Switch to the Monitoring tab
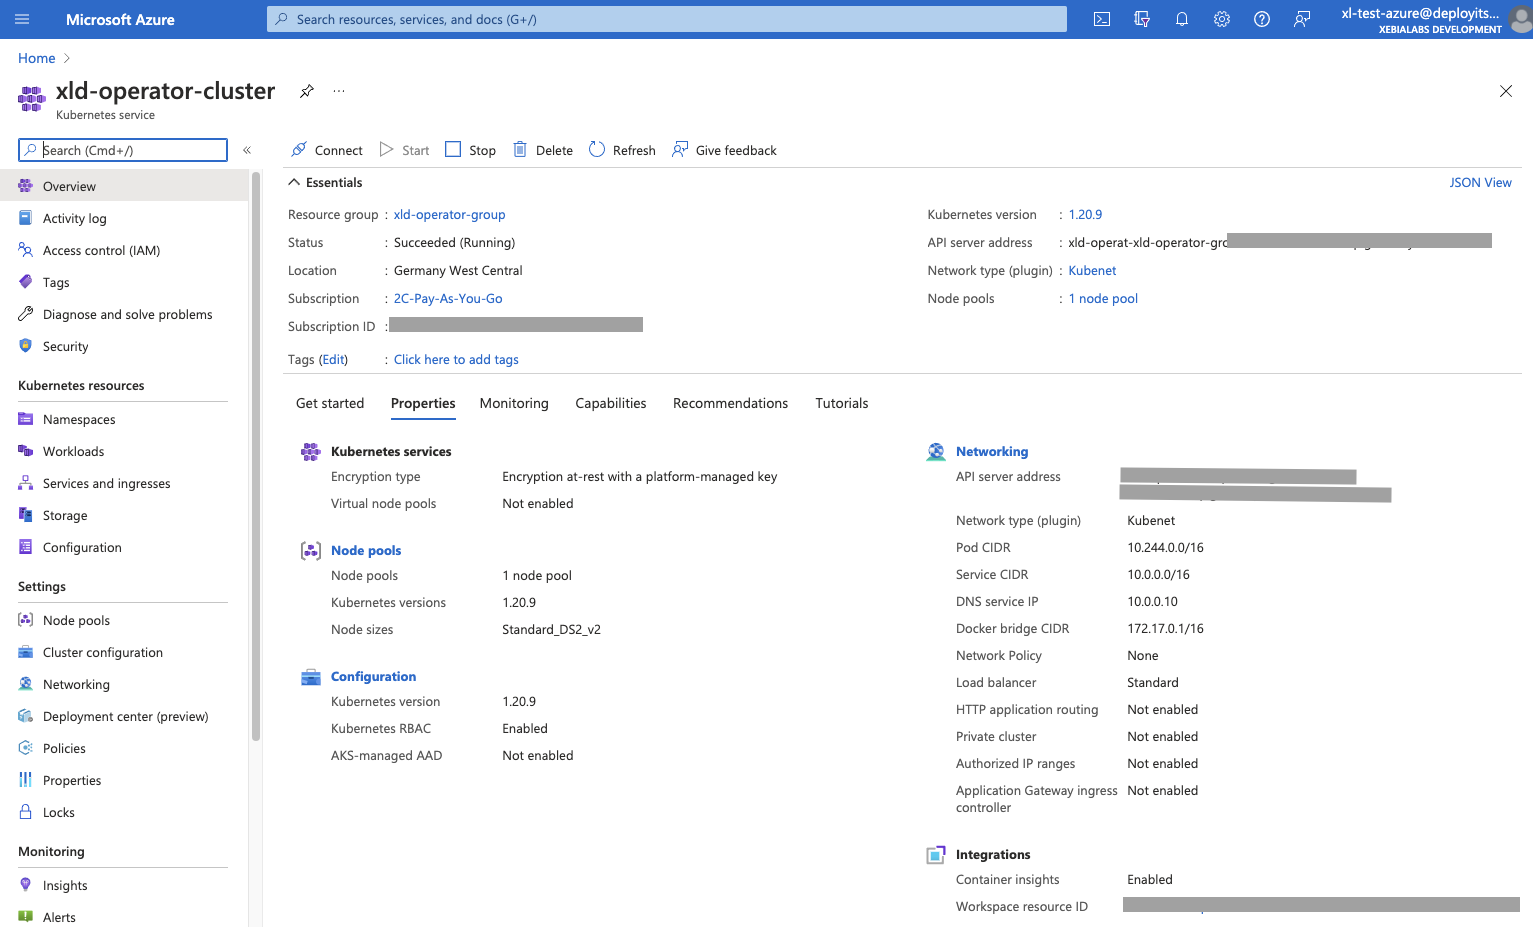The height and width of the screenshot is (927, 1533). point(514,403)
